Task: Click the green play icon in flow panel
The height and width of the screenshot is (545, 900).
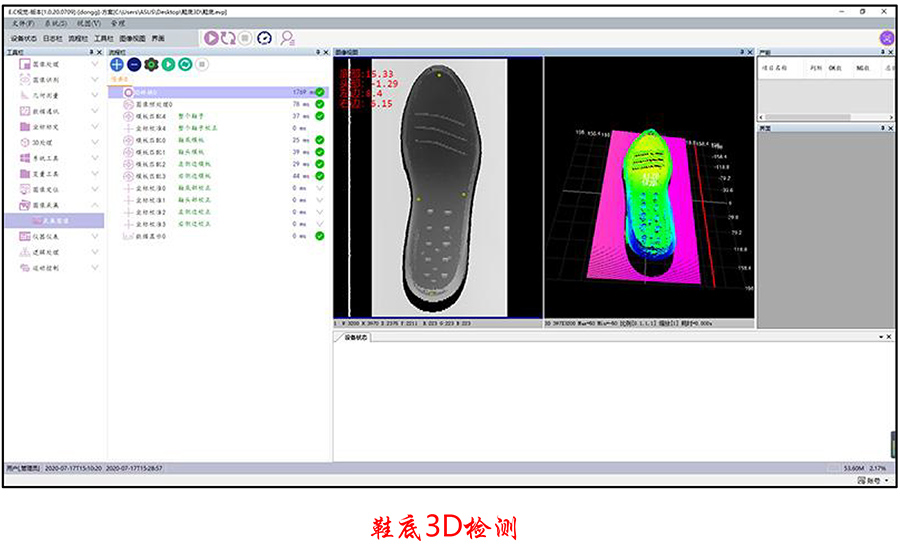Action: [168, 64]
